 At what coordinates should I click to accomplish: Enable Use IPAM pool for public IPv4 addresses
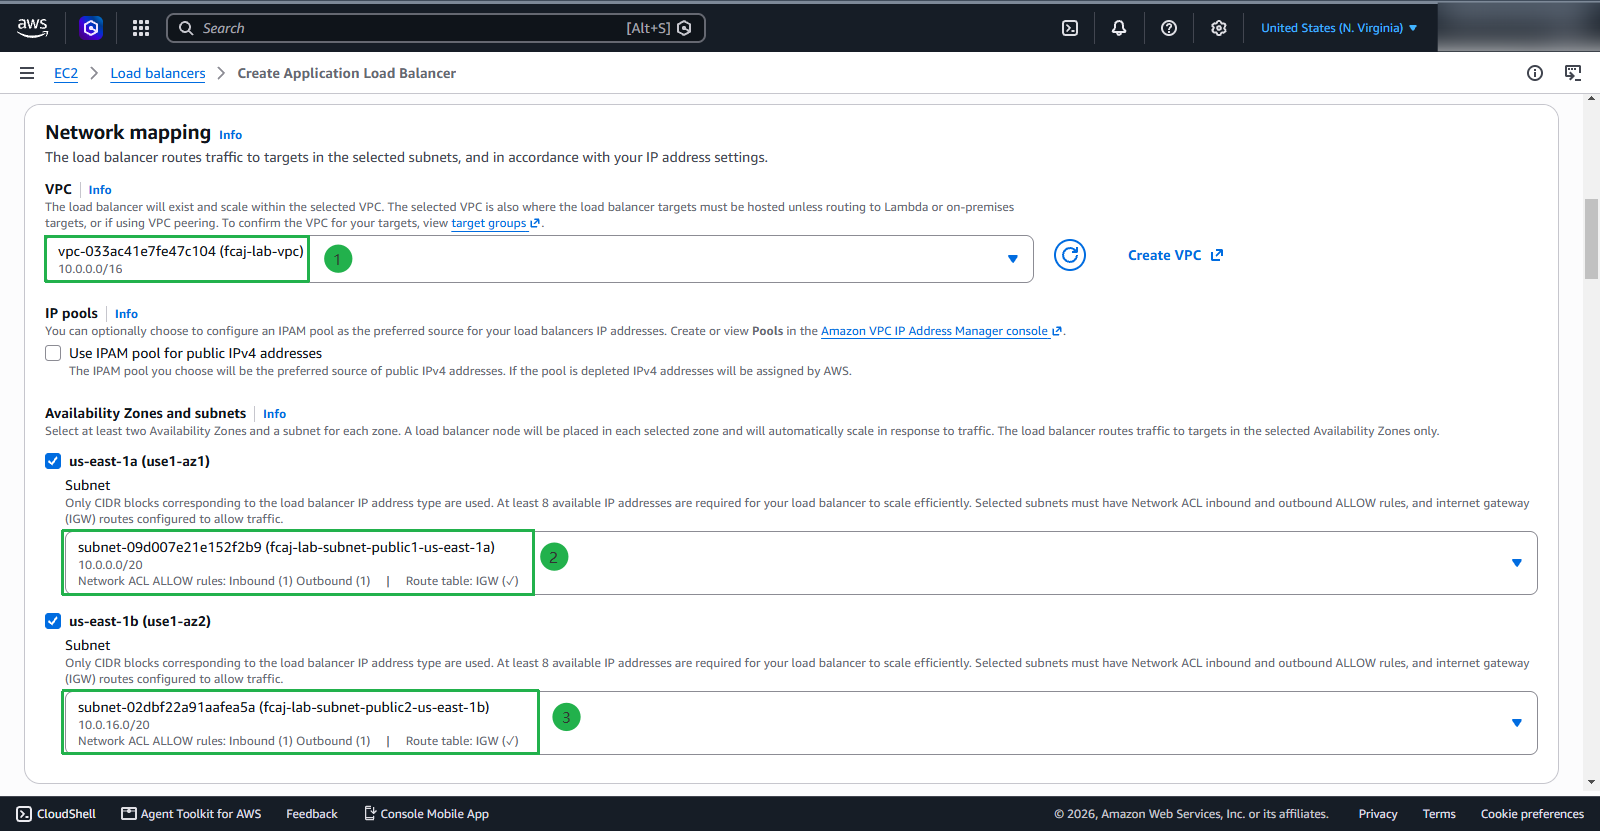pyautogui.click(x=53, y=353)
